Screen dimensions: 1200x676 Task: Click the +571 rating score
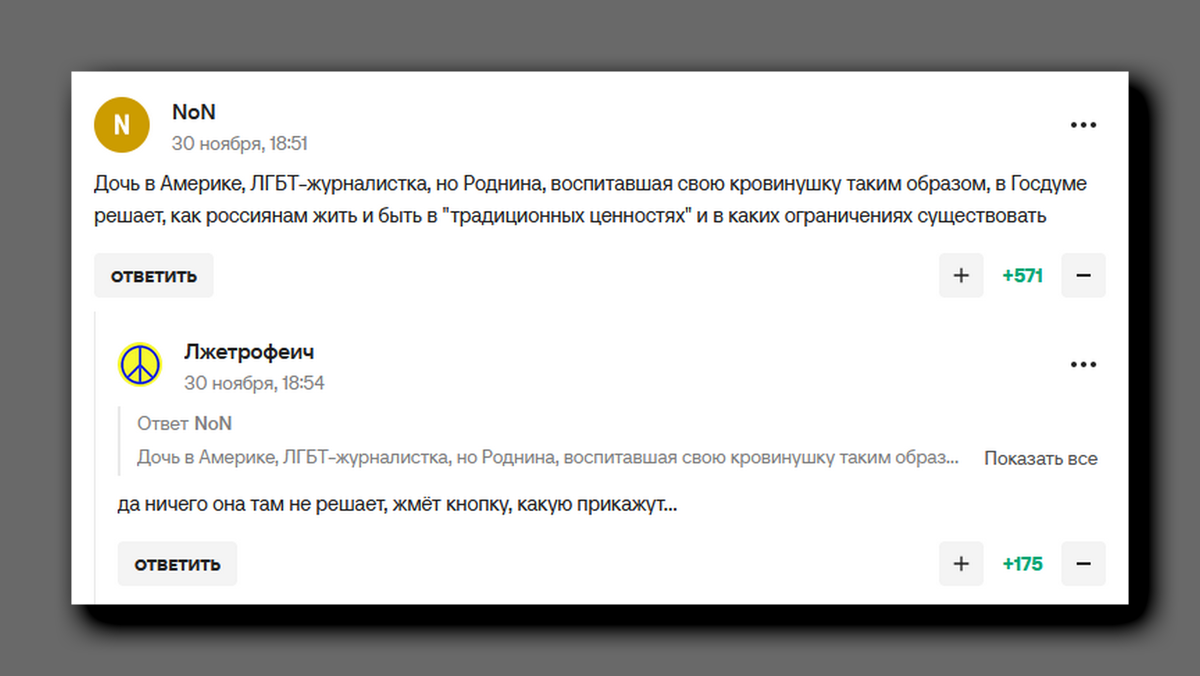click(x=1022, y=276)
